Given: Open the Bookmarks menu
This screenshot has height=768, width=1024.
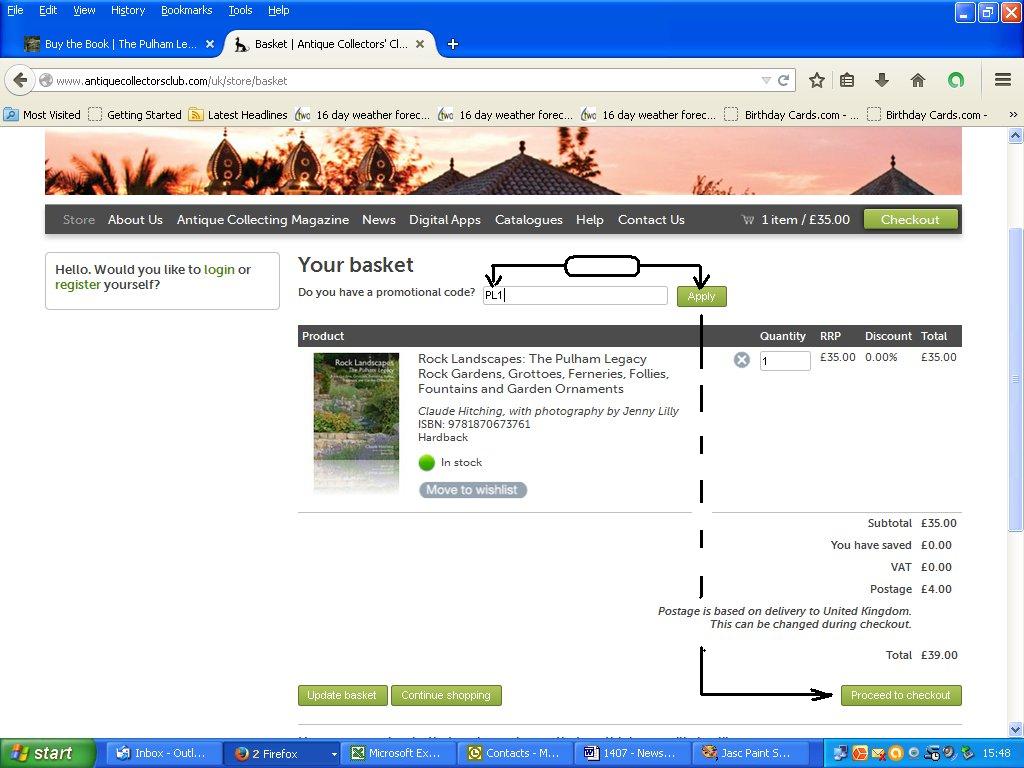Looking at the screenshot, I should (186, 10).
